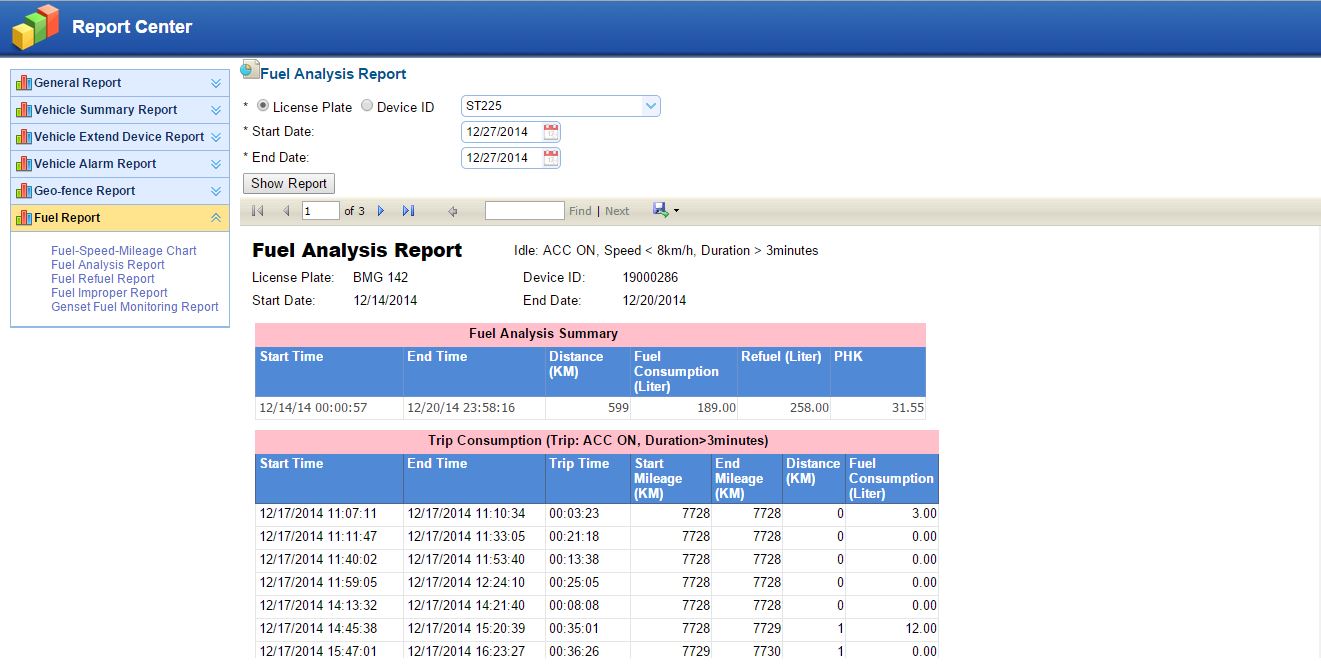Click the Find link in toolbar
The height and width of the screenshot is (666, 1321).
tap(580, 211)
